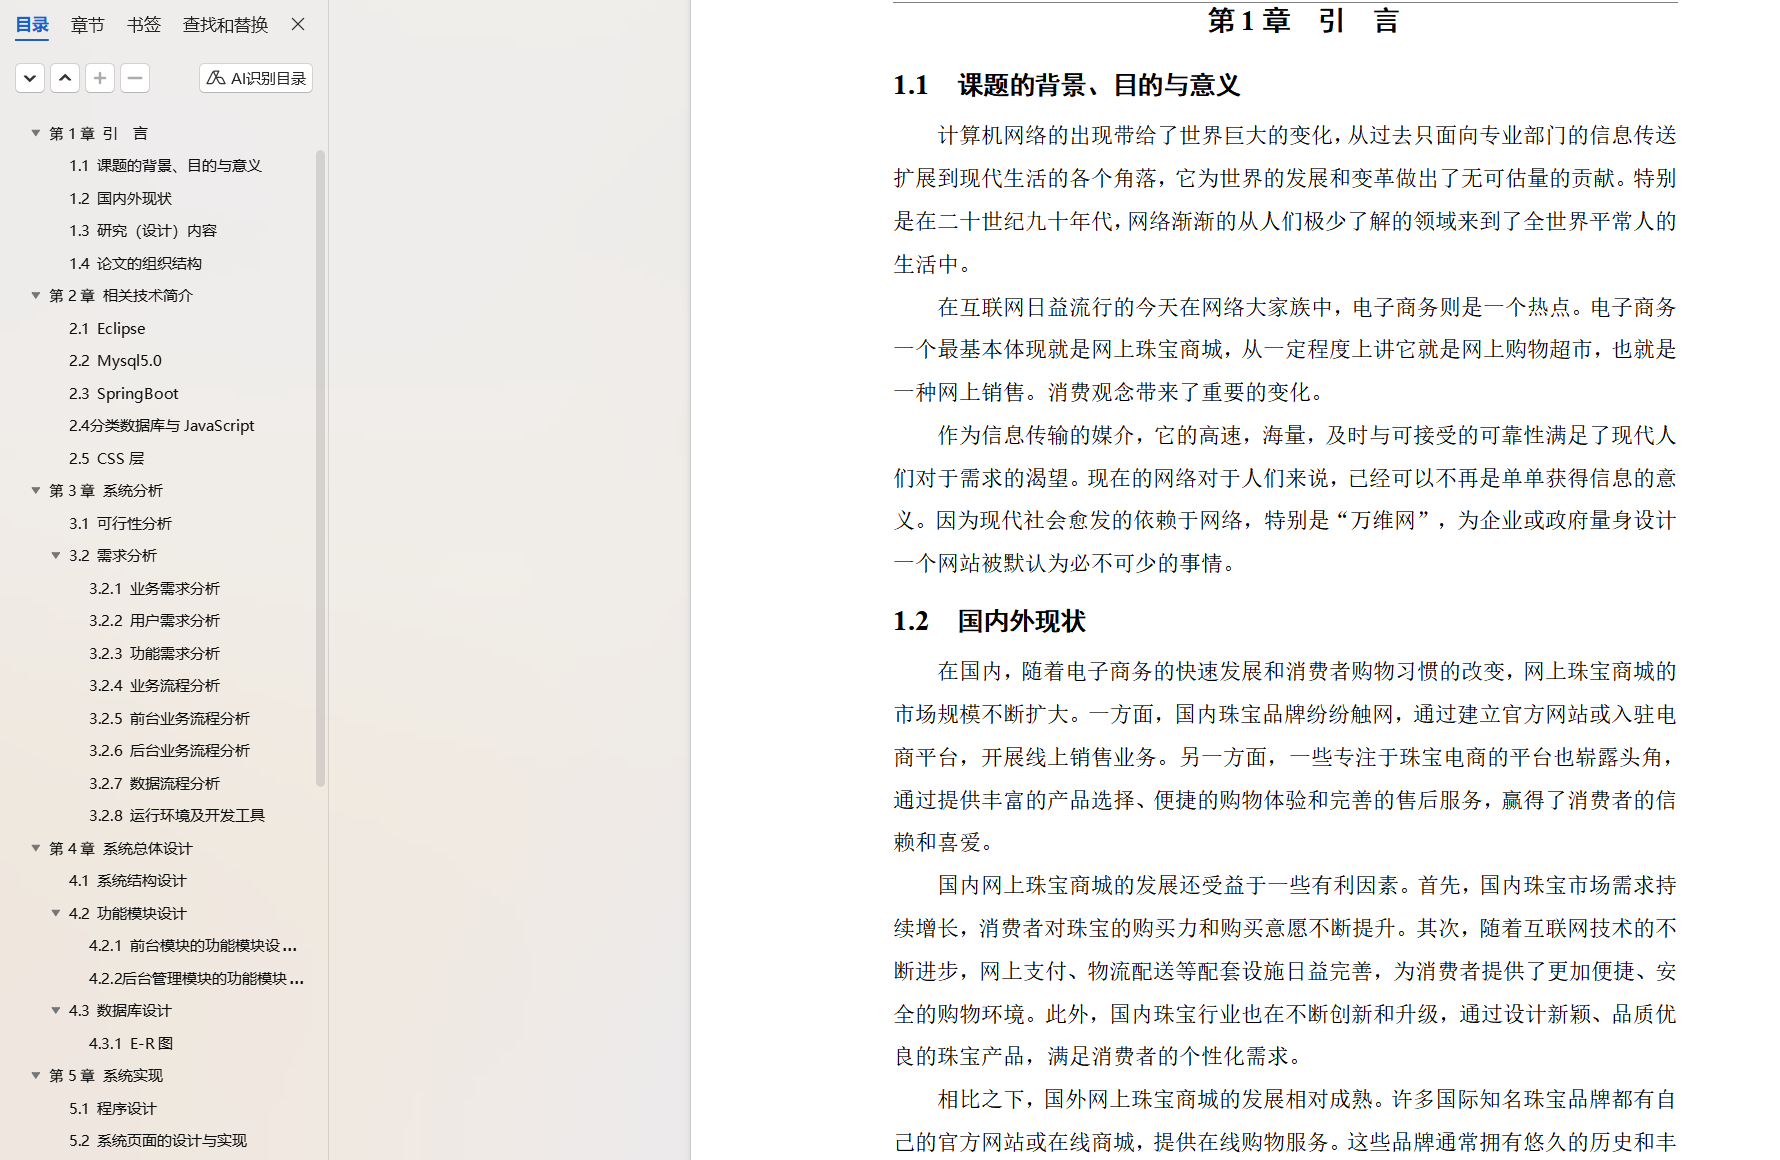Viewport: 1780px width, 1160px height.
Task: Click the outline pane vertical scrollbar
Action: tap(320, 468)
